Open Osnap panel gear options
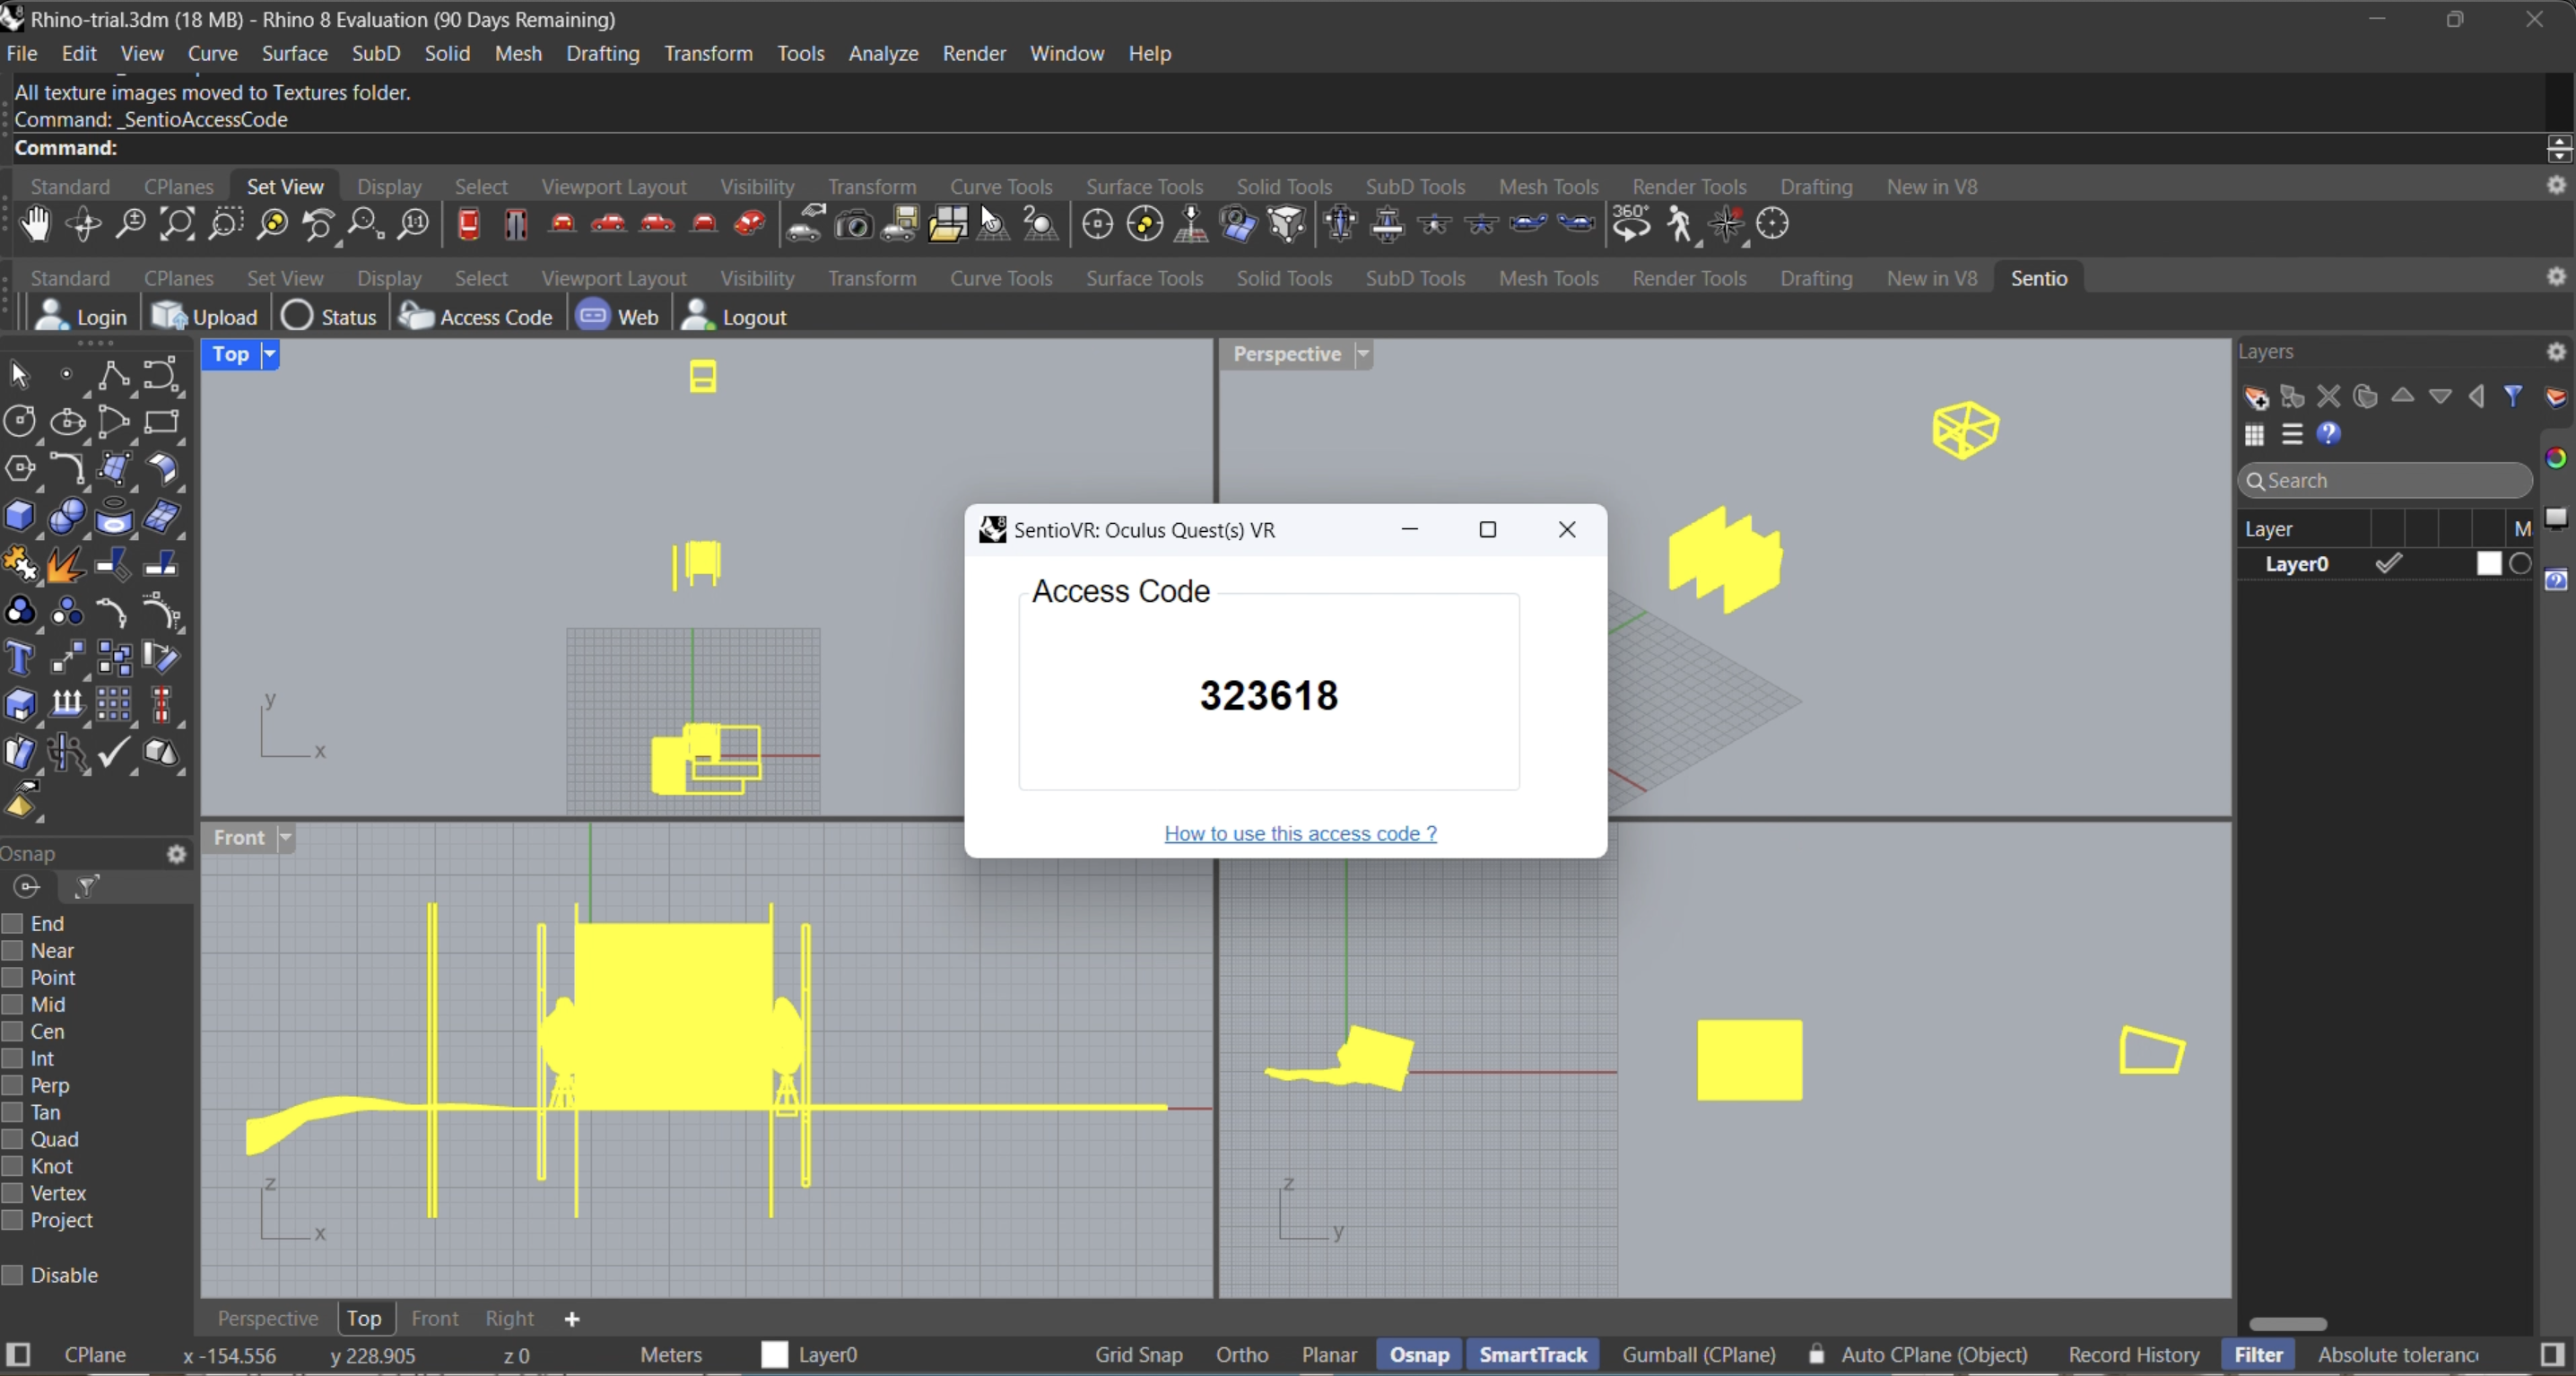 [177, 854]
